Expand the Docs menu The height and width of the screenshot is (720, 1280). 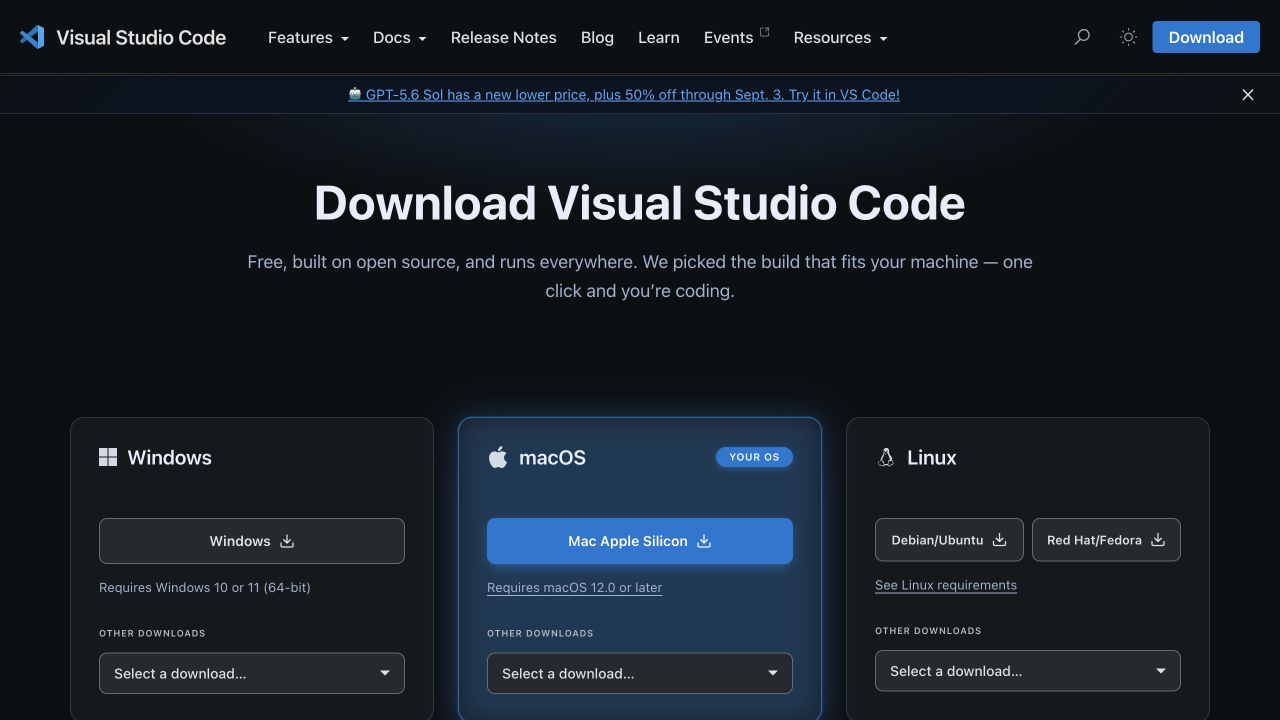pyautogui.click(x=399, y=37)
